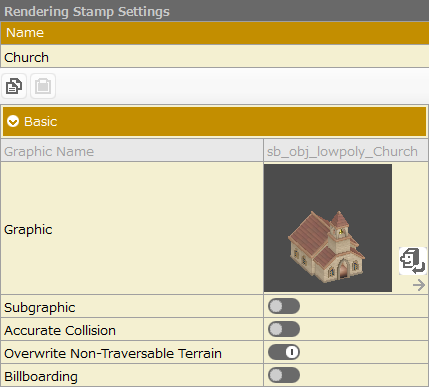
Task: Click the sb_obj_lowpoly_Church graphic name value
Action: pyautogui.click(x=342, y=152)
